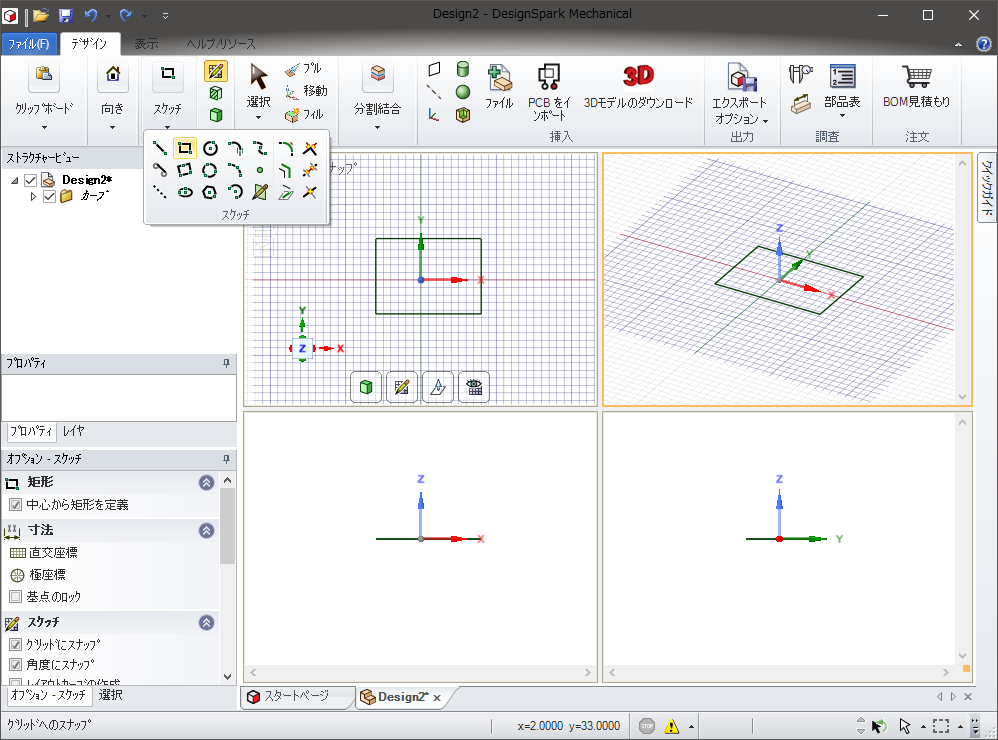Open the 向き dropdown arrow
Viewport: 998px width, 740px height.
pos(112,128)
